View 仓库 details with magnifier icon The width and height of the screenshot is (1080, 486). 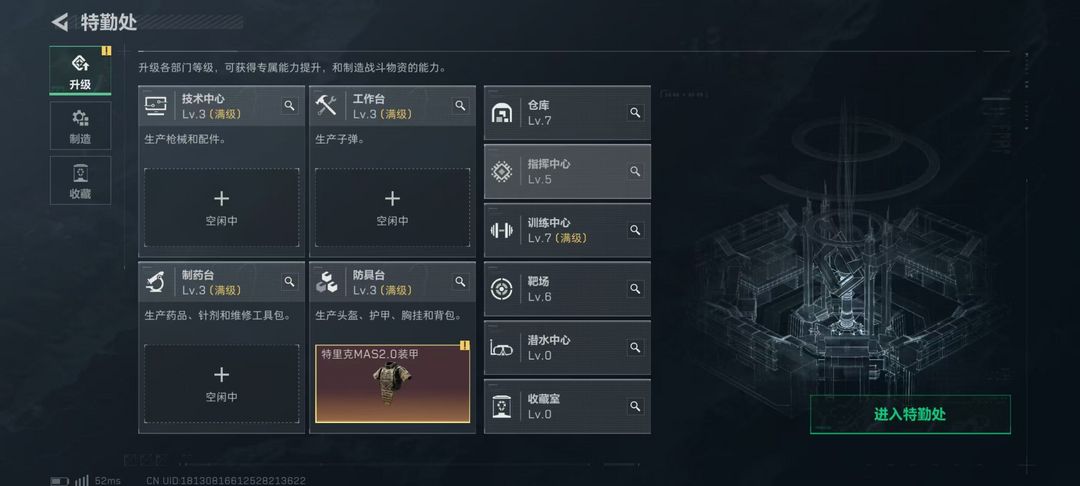635,113
